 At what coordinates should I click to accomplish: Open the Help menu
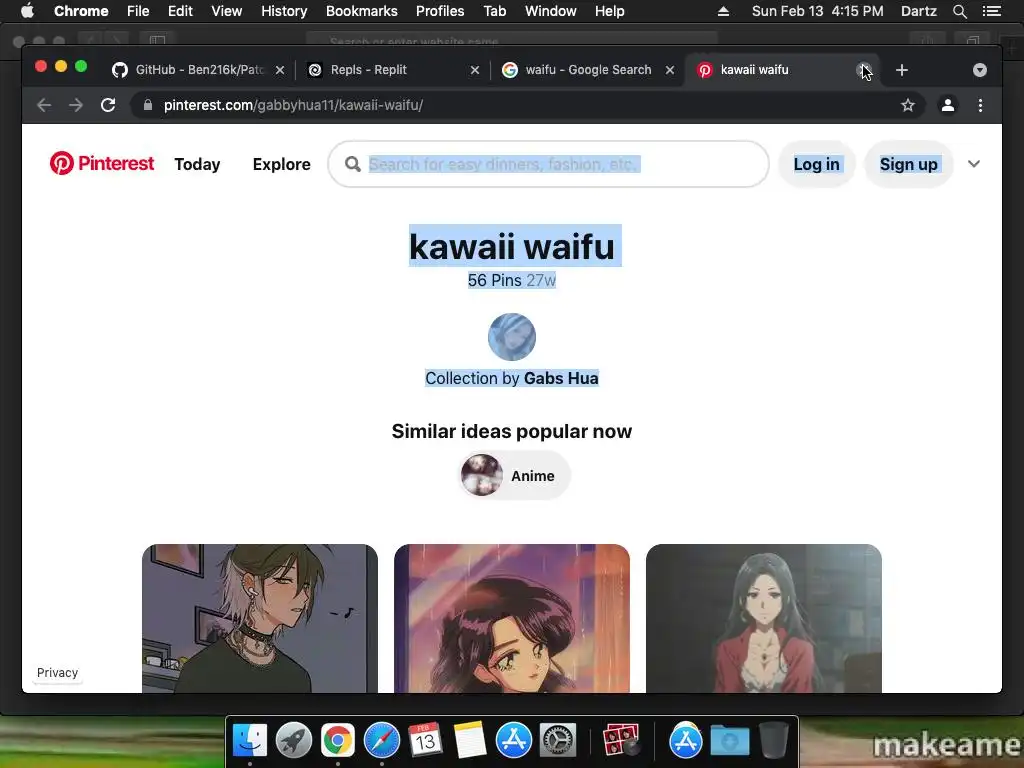click(609, 11)
